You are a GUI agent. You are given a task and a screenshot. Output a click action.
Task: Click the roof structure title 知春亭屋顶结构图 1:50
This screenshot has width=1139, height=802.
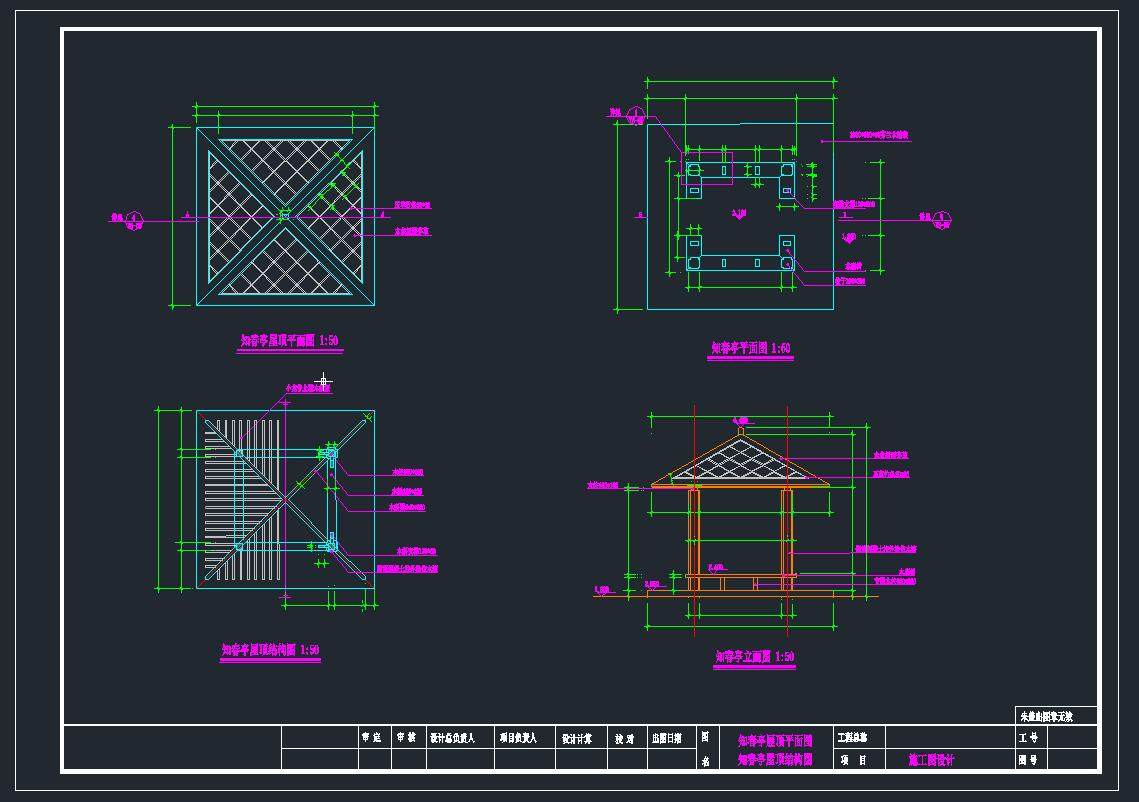click(270, 650)
